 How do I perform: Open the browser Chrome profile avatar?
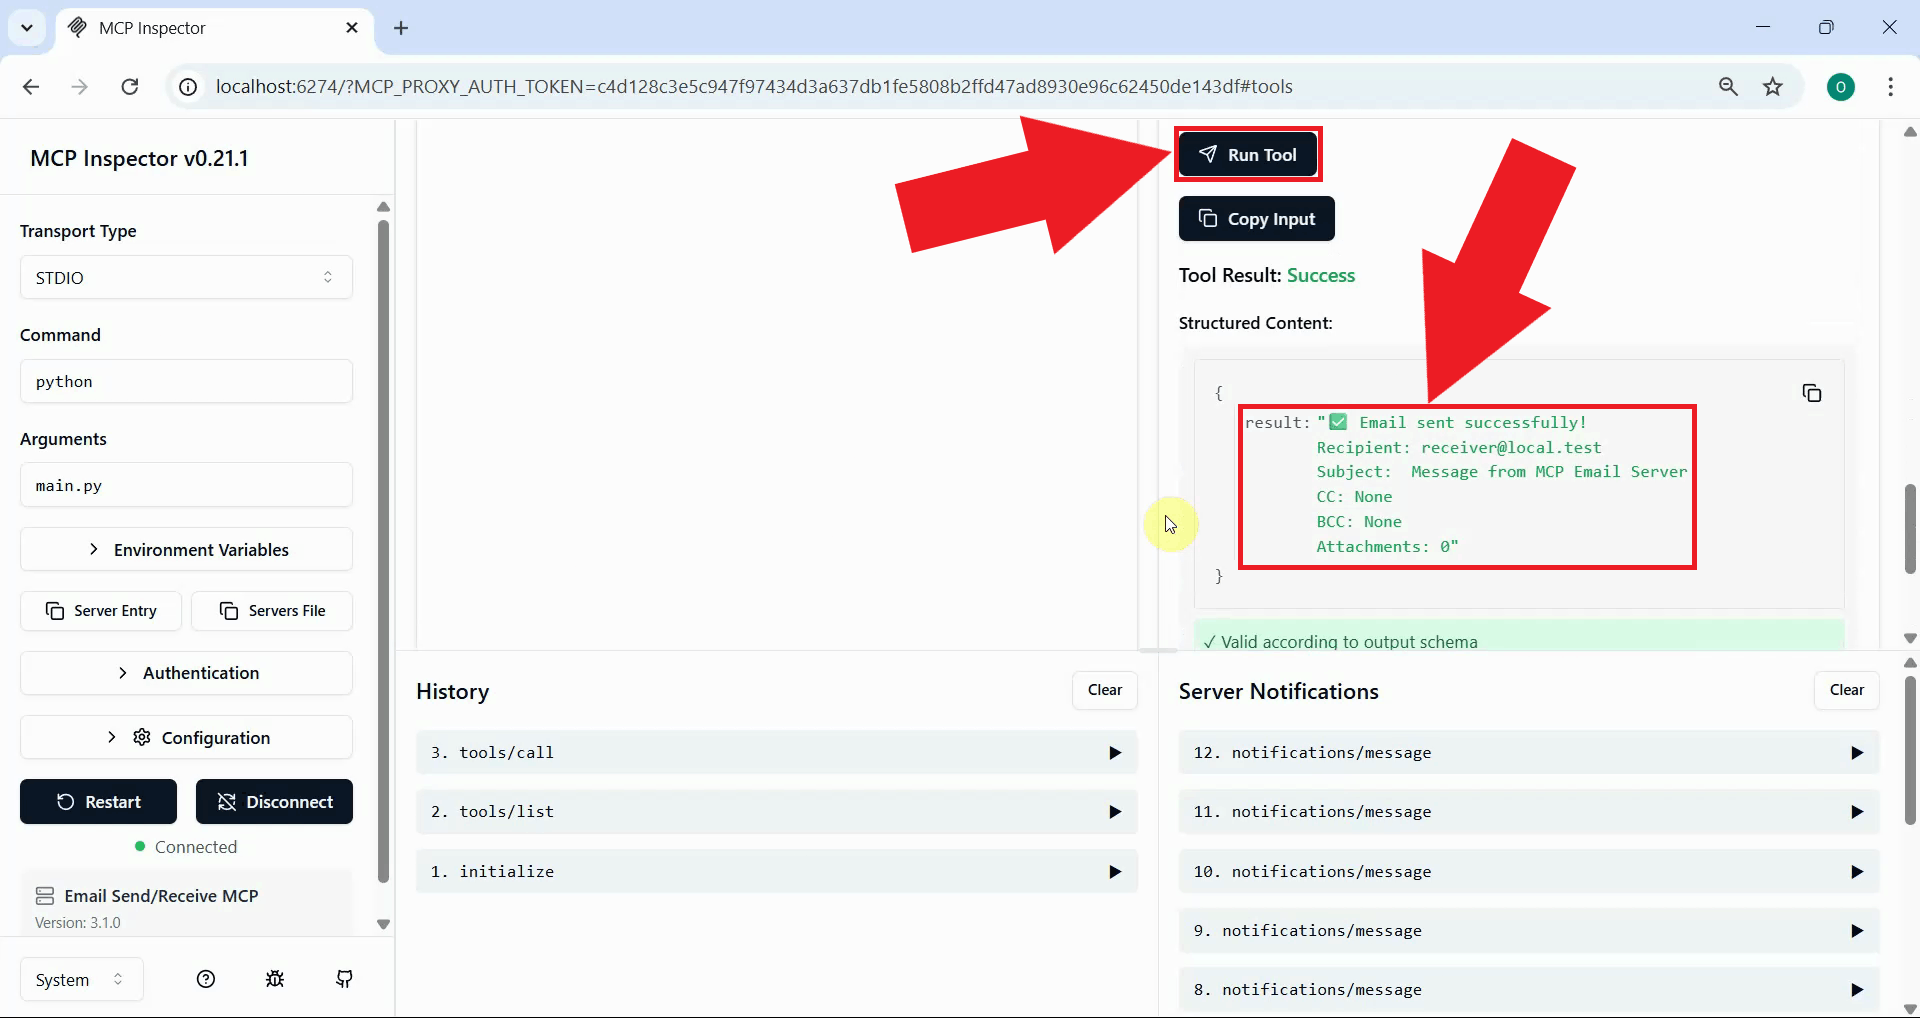point(1842,87)
